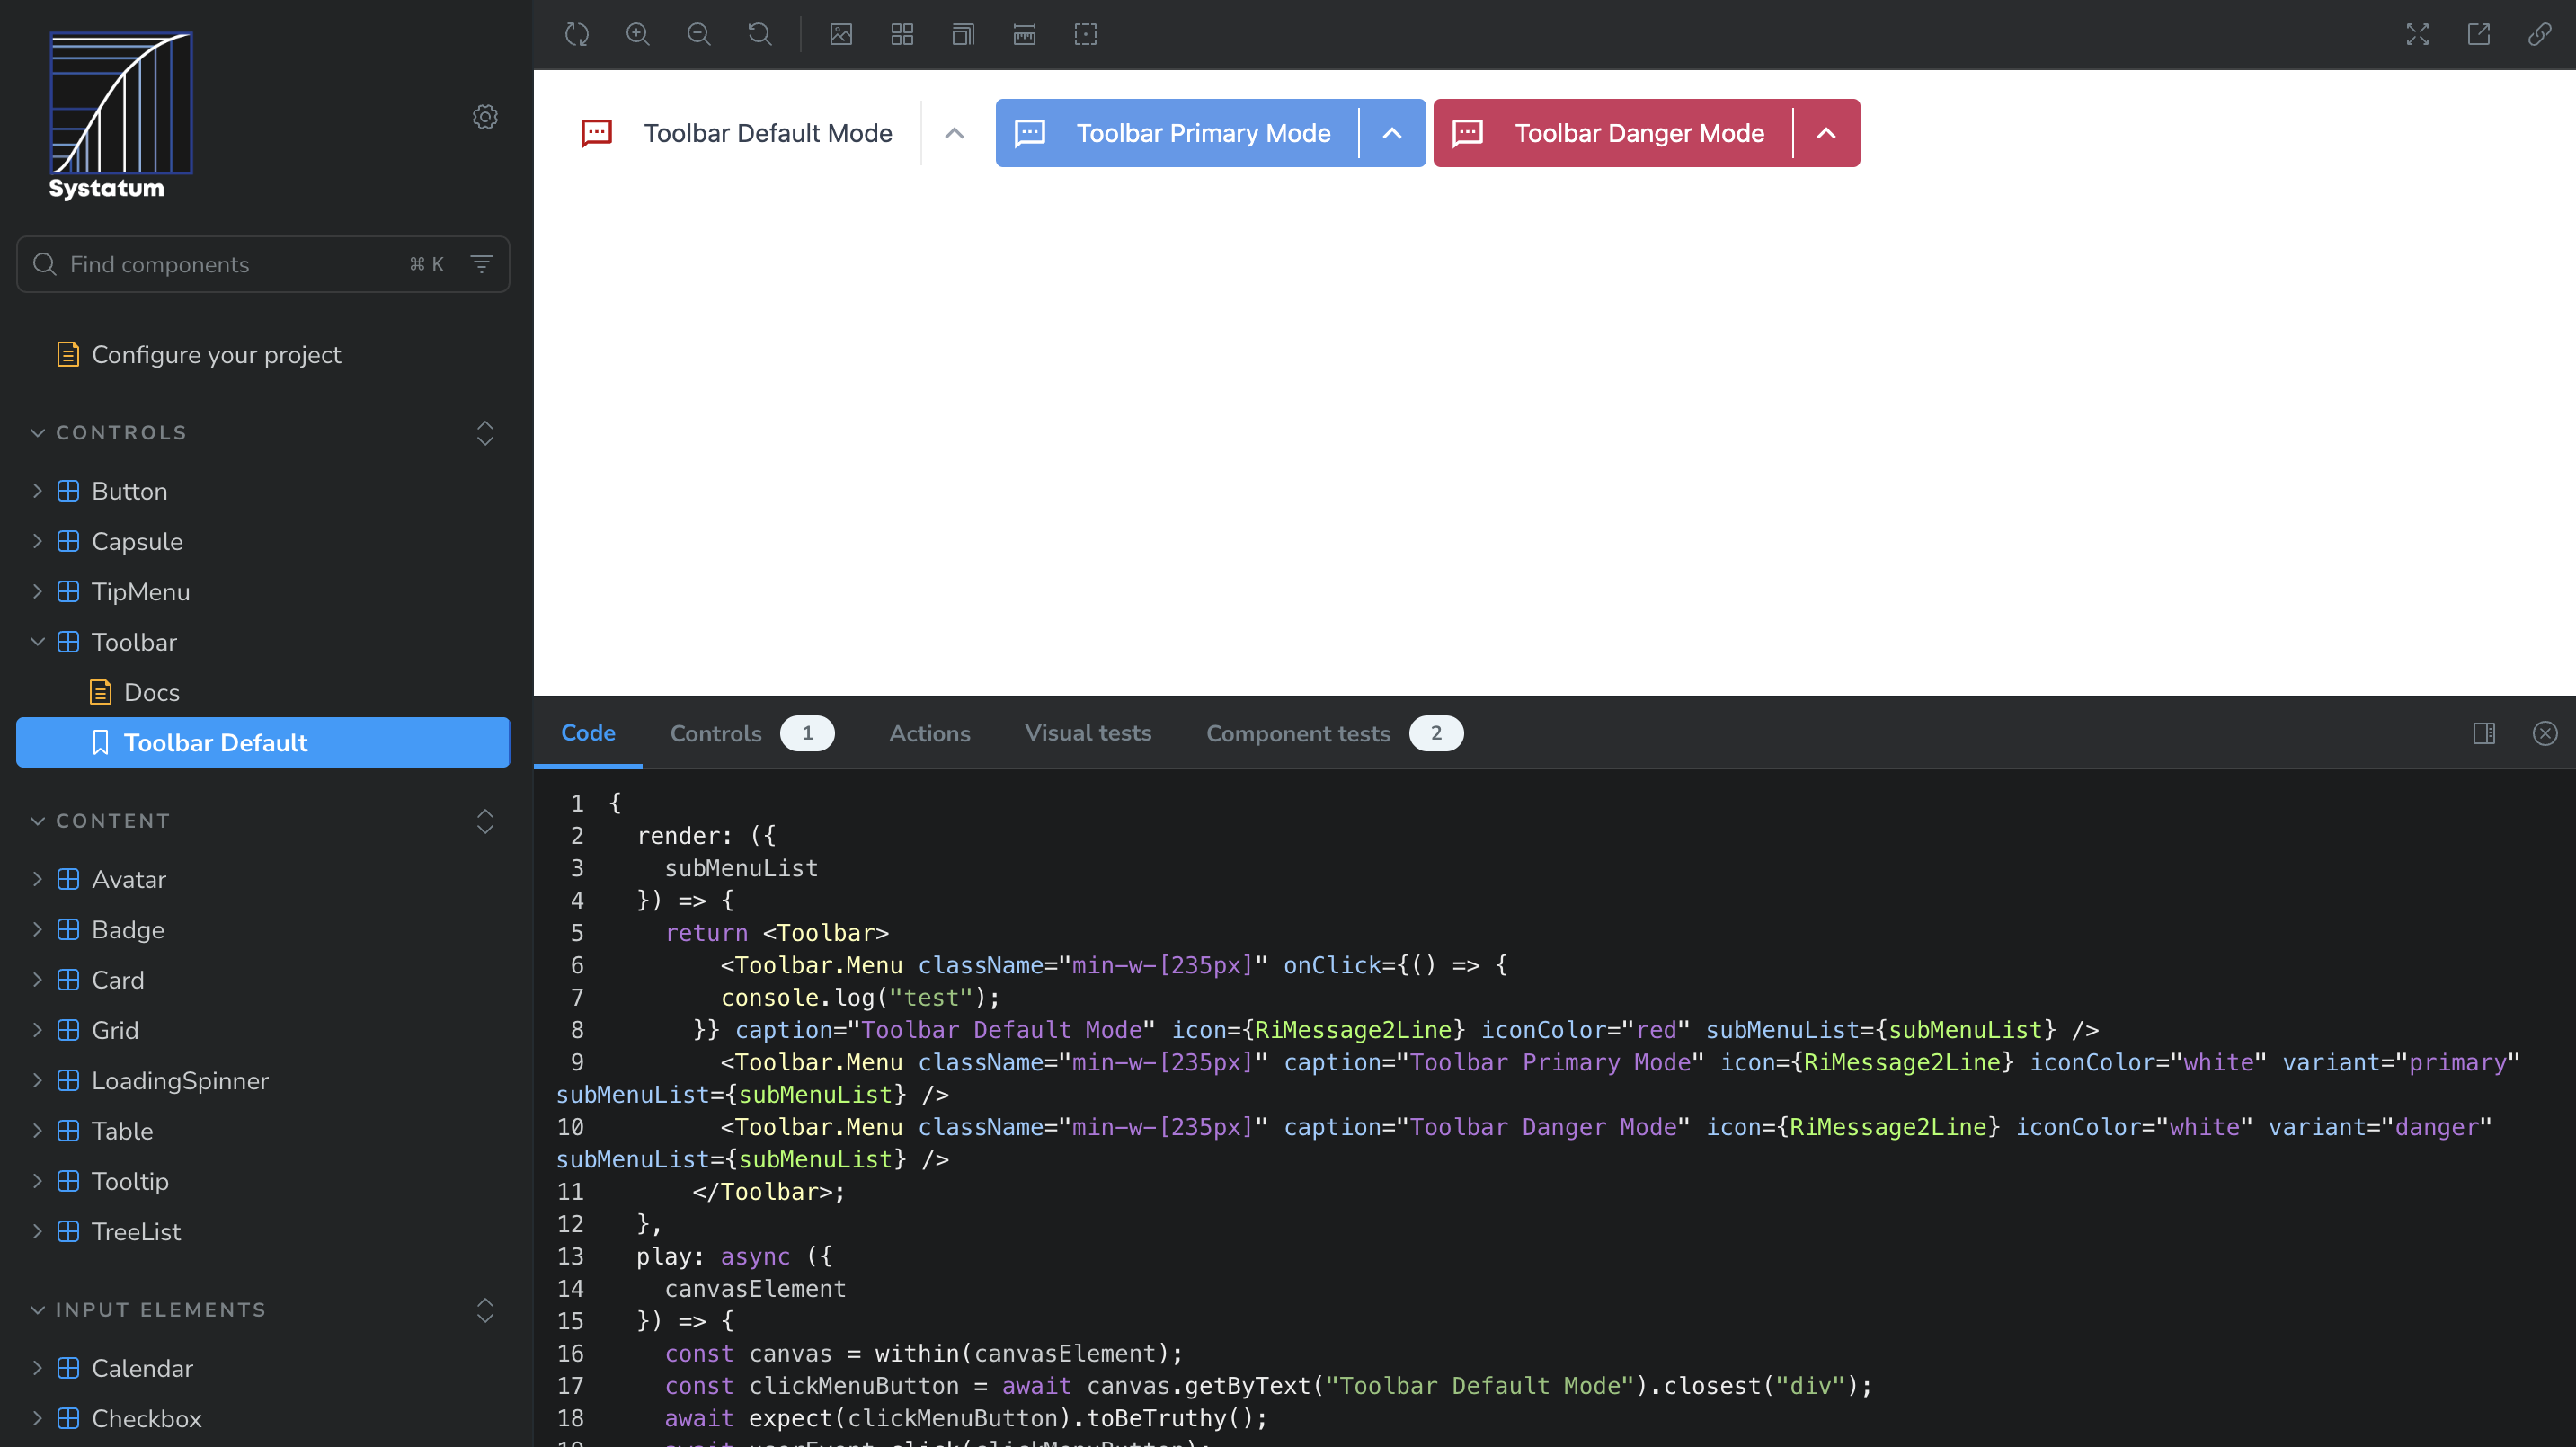Image resolution: width=2576 pixels, height=1447 pixels.
Task: Open the Component tests tab
Action: coord(1297,733)
